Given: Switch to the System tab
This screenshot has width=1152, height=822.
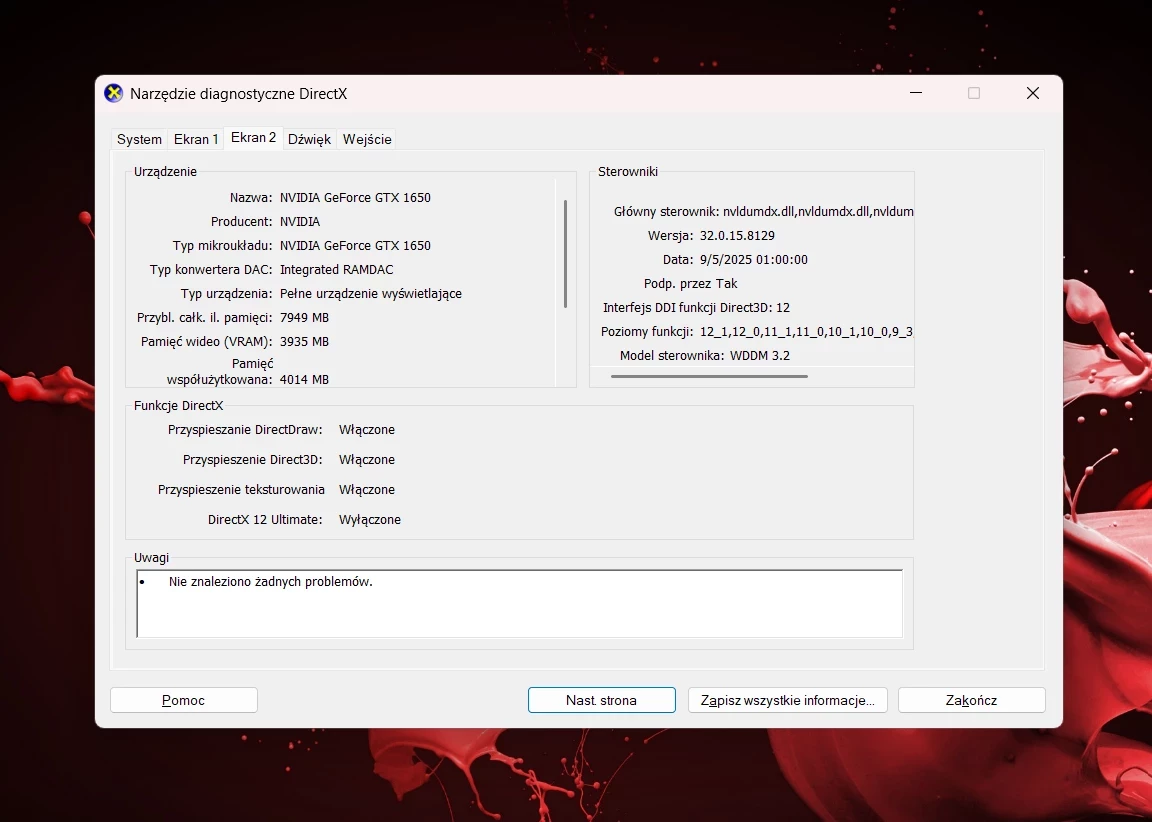Looking at the screenshot, I should click(139, 139).
